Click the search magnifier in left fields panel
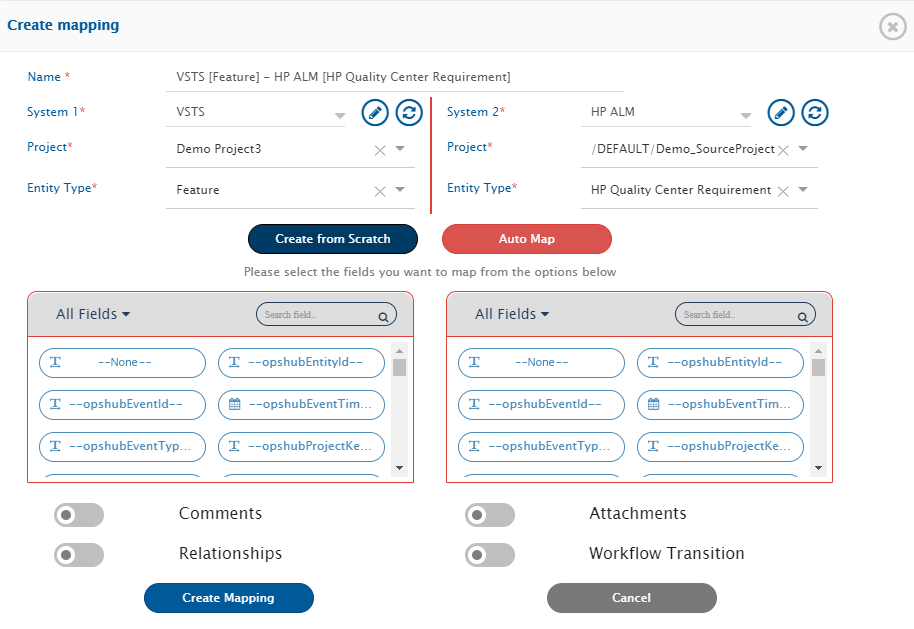The image size is (914, 629). [383, 317]
